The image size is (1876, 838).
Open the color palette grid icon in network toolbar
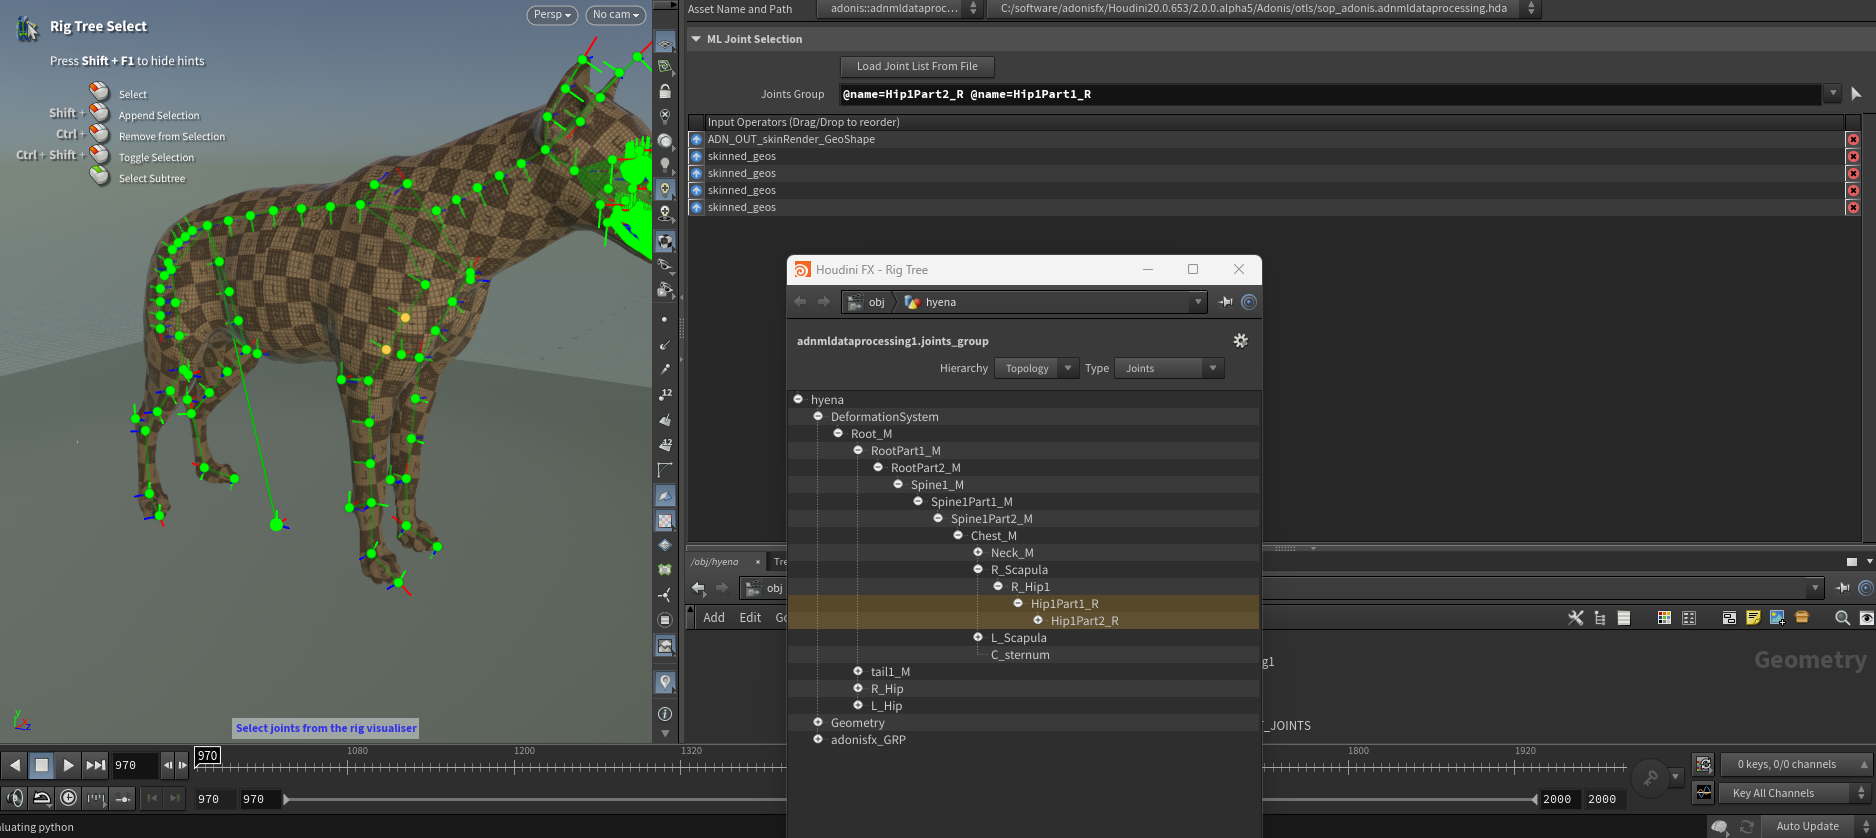[1664, 618]
